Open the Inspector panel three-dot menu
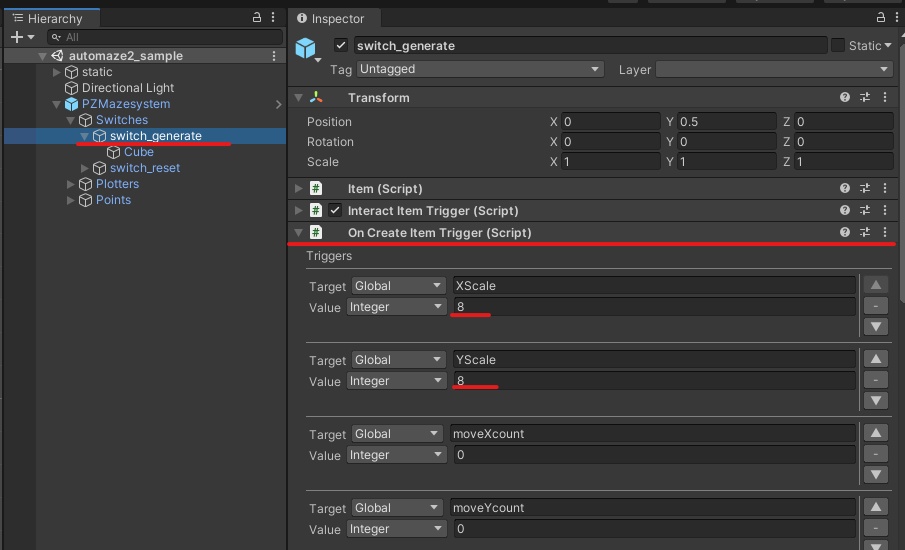 (897, 17)
